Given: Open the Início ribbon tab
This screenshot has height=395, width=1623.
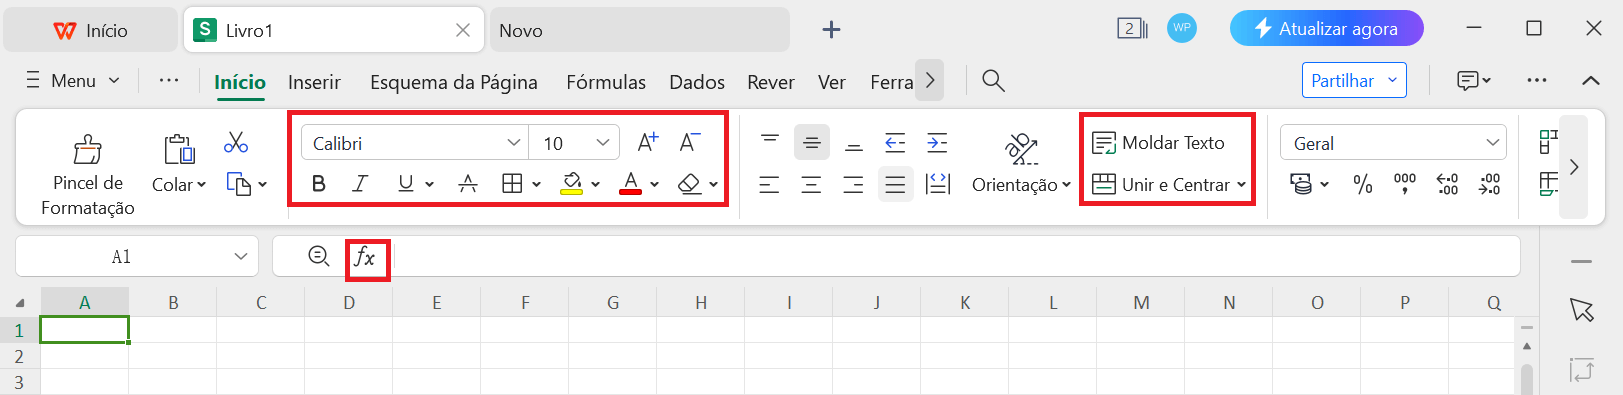Looking at the screenshot, I should tap(240, 82).
